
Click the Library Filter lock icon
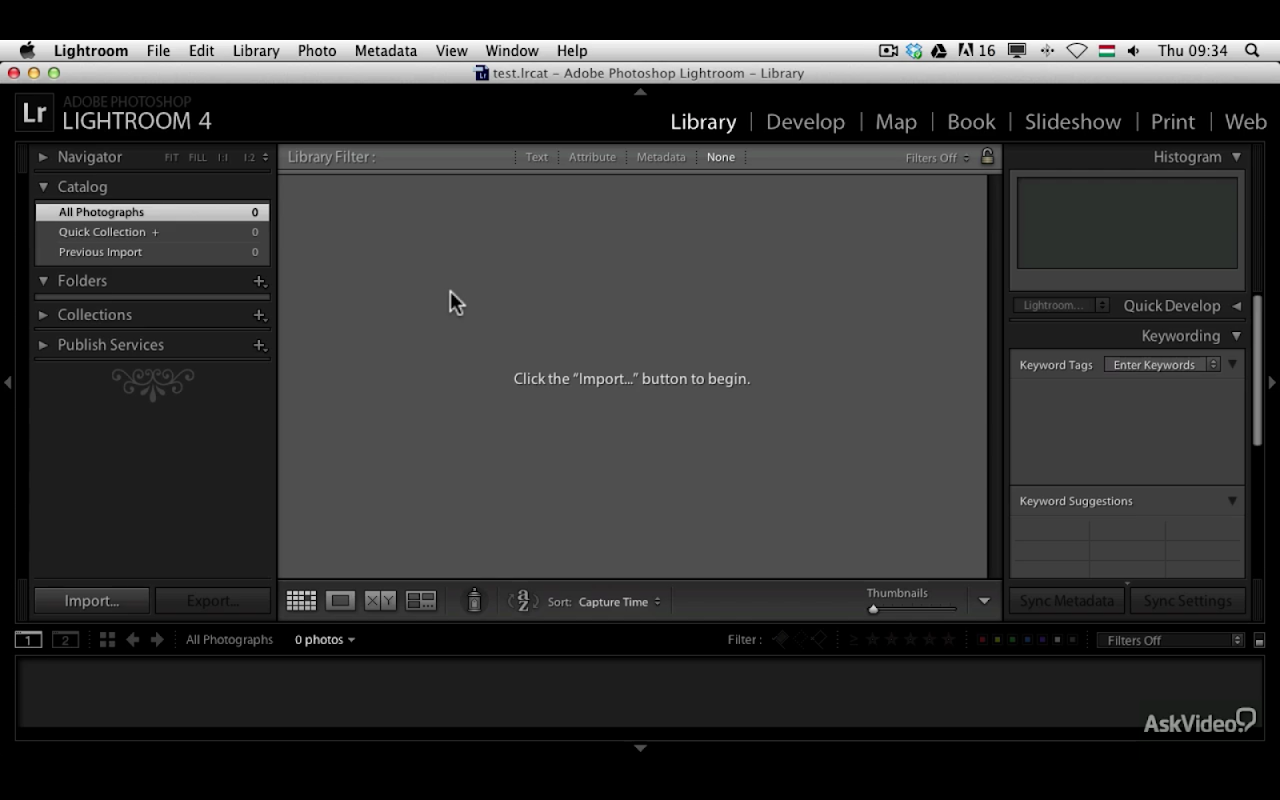click(x=987, y=156)
